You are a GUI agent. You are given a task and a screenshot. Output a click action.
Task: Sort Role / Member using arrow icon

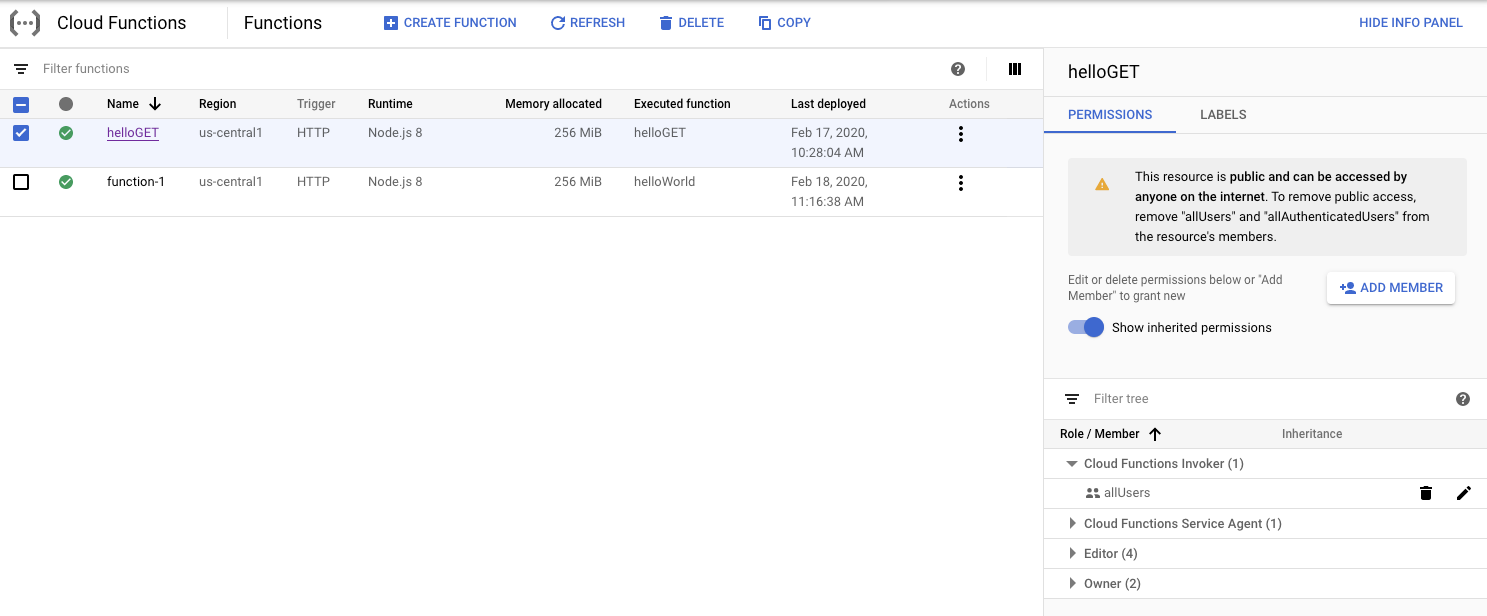pos(1155,434)
